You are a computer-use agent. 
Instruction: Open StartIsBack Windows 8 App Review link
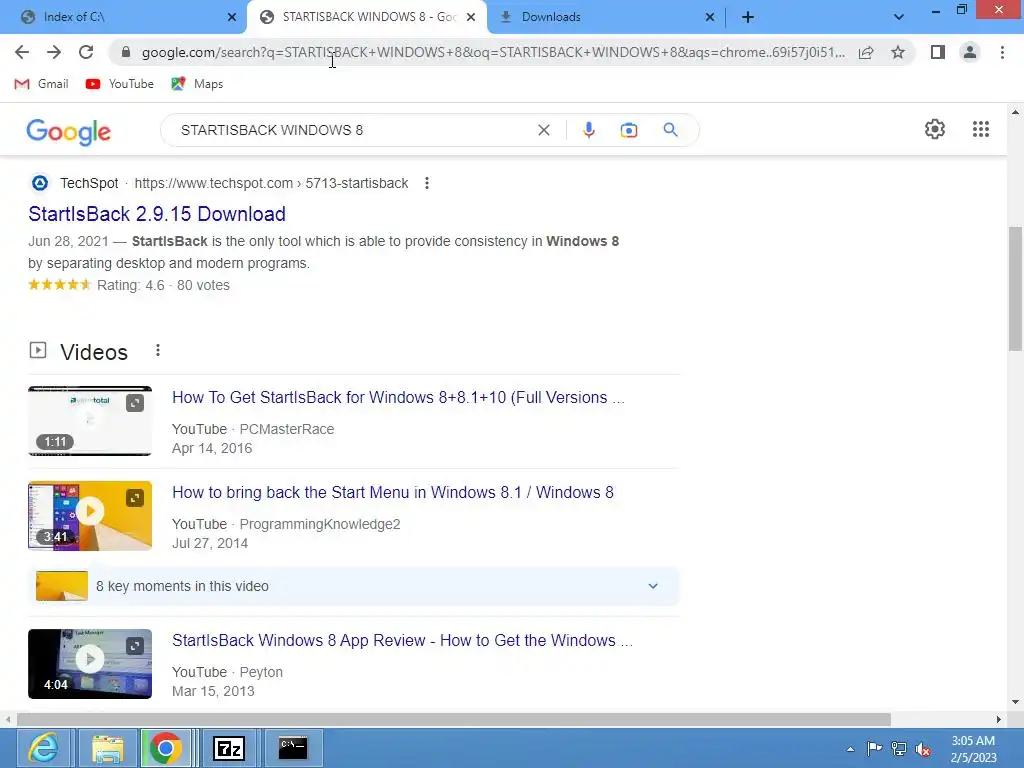[402, 640]
